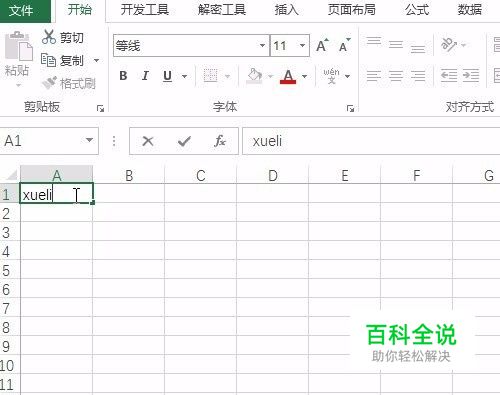
Task: Expand borders dropdown arrow
Action: 227,76
